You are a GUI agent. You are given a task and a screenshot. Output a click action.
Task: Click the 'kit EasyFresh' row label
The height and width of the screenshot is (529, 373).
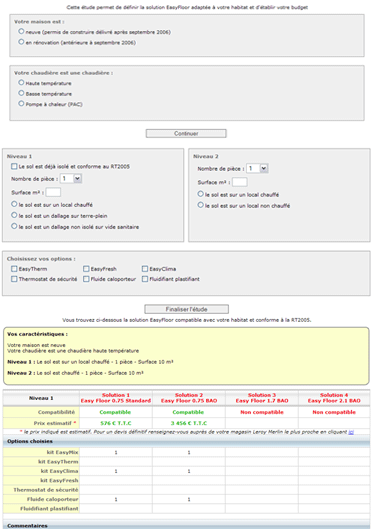tap(59, 480)
